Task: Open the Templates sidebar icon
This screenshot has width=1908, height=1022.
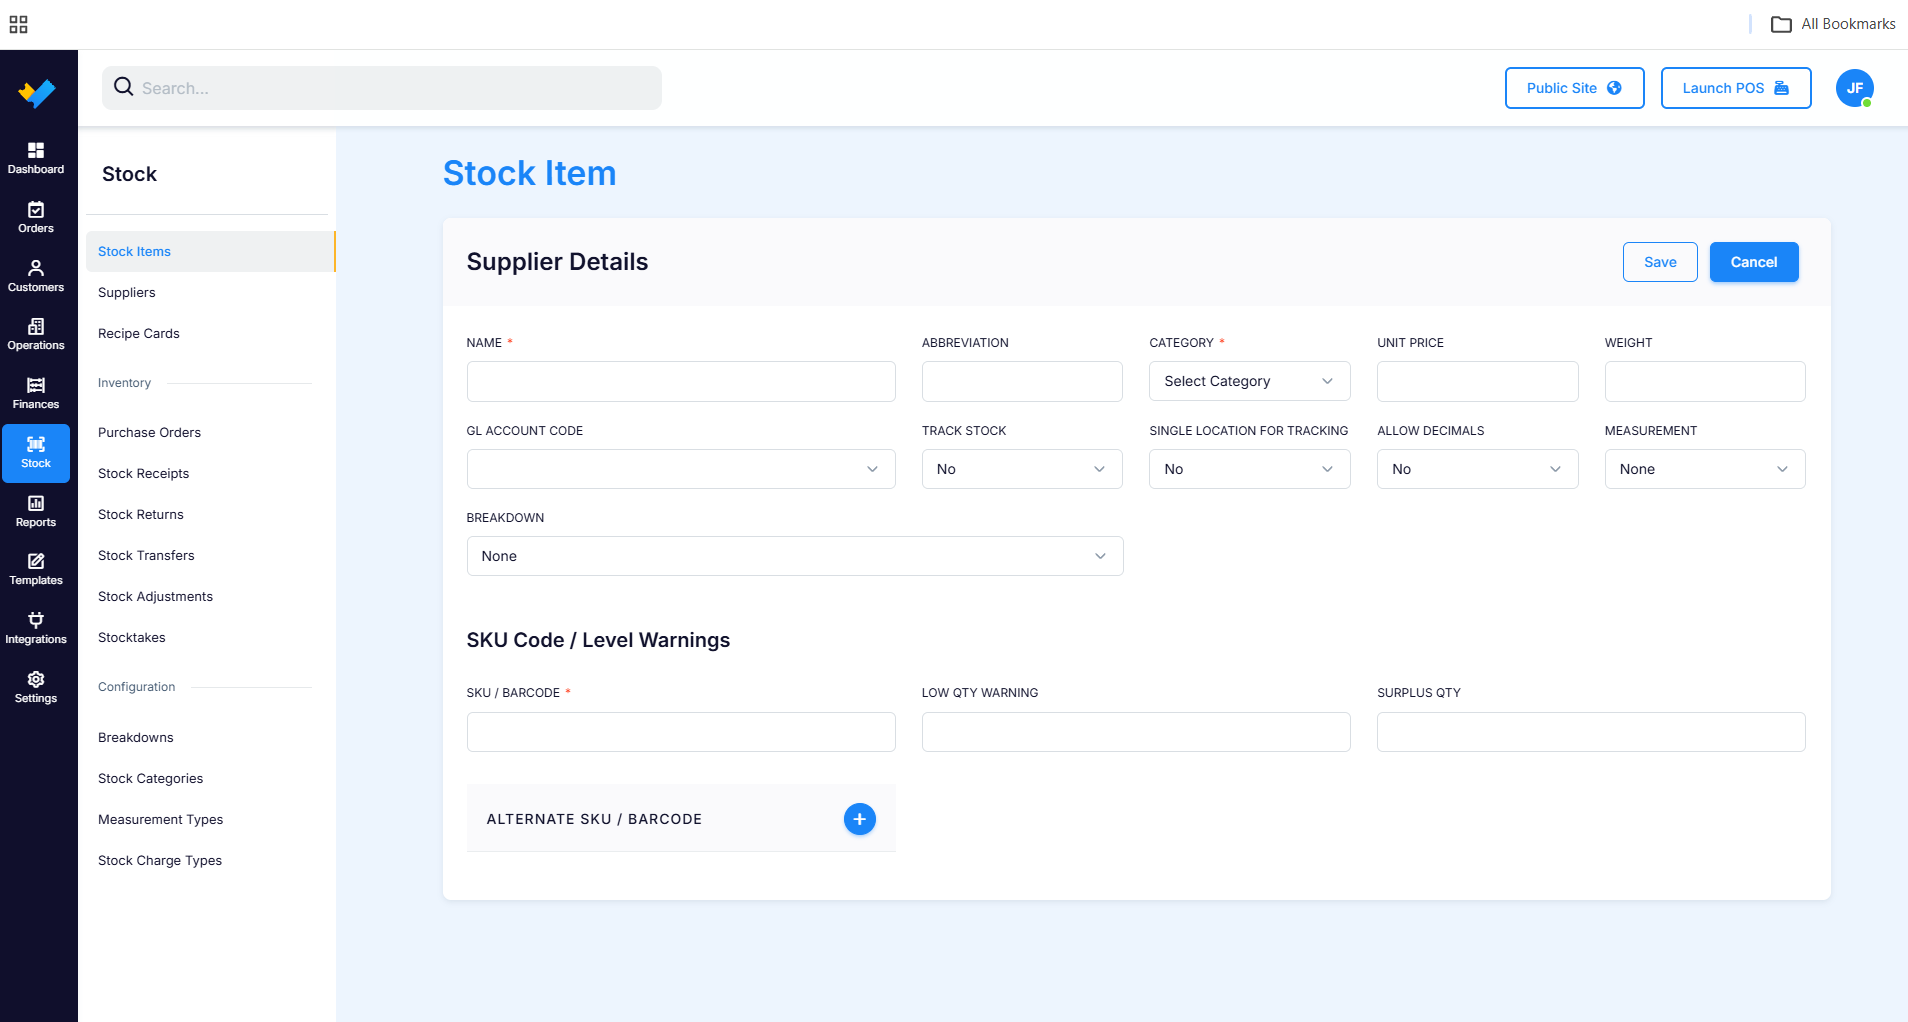Action: 36,569
